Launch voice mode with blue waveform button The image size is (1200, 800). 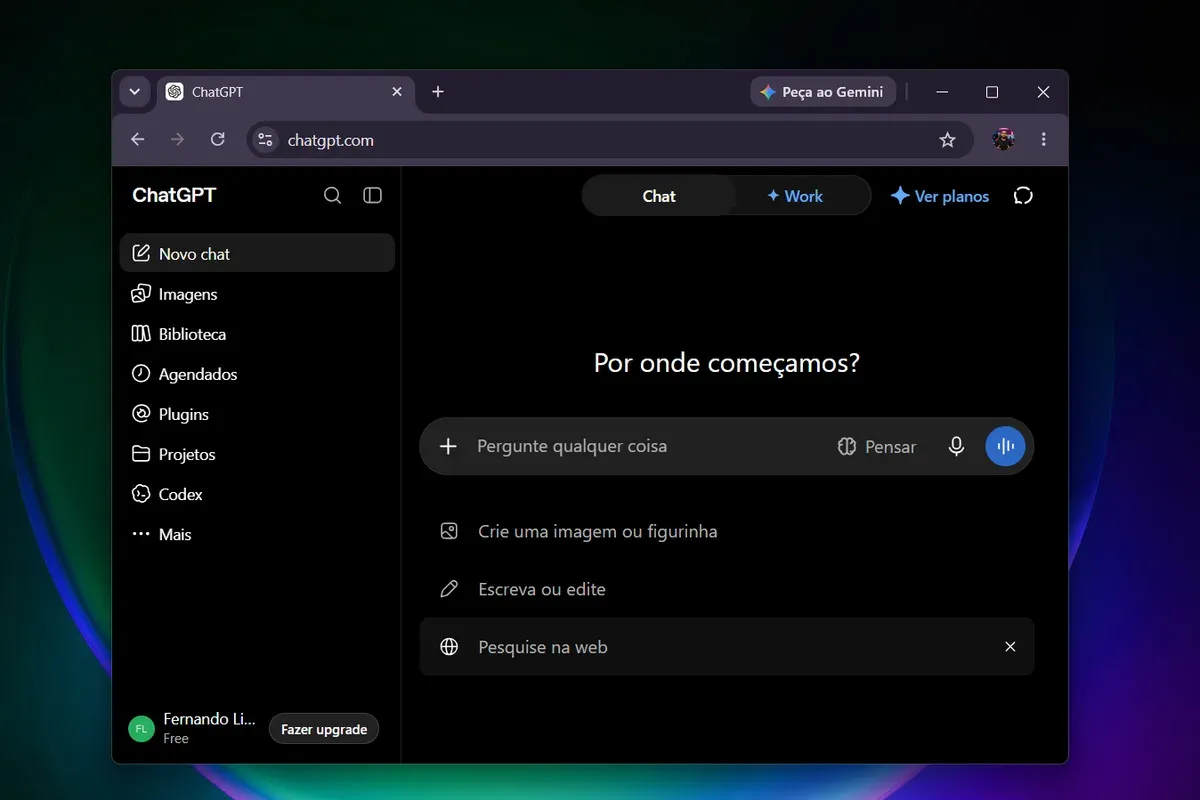tap(1006, 446)
